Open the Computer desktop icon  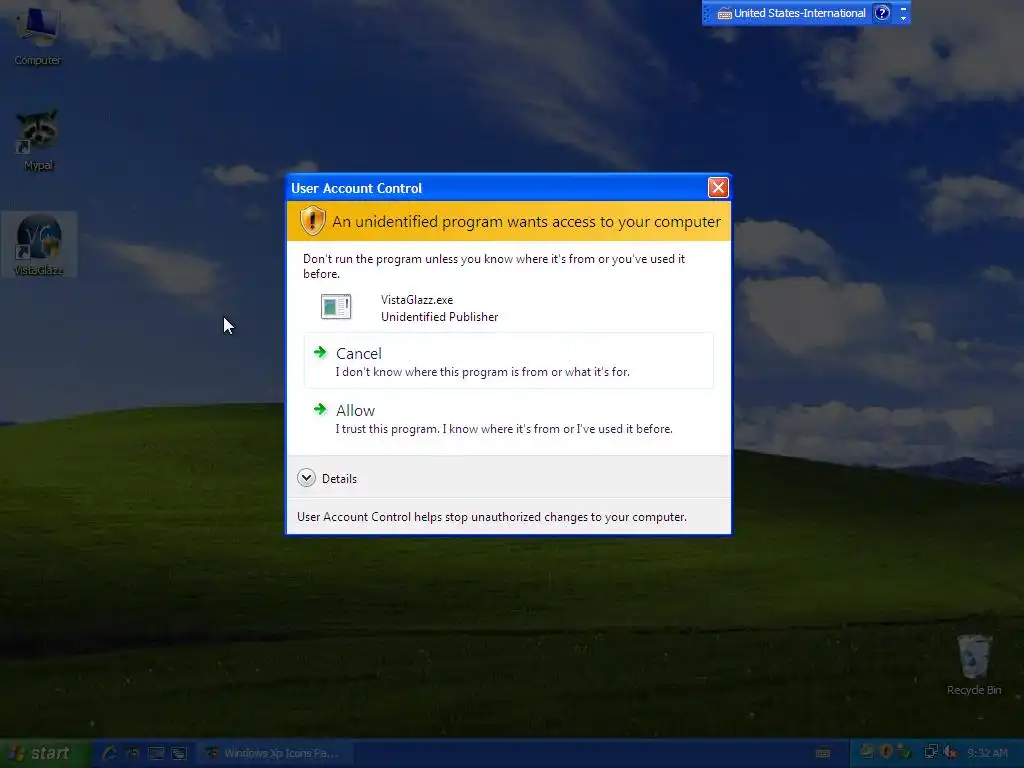tap(38, 36)
